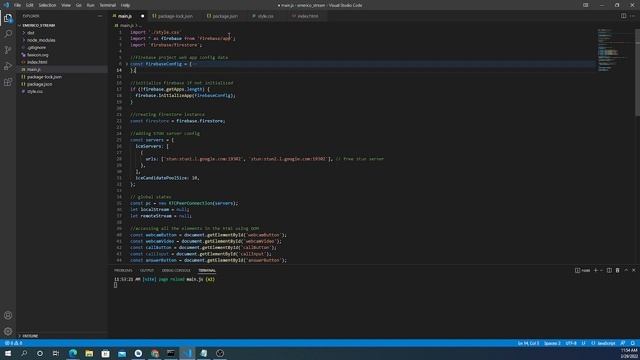The width and height of the screenshot is (640, 360).
Task: Click the customize layout icon in title bar
Action: tap(586, 5)
